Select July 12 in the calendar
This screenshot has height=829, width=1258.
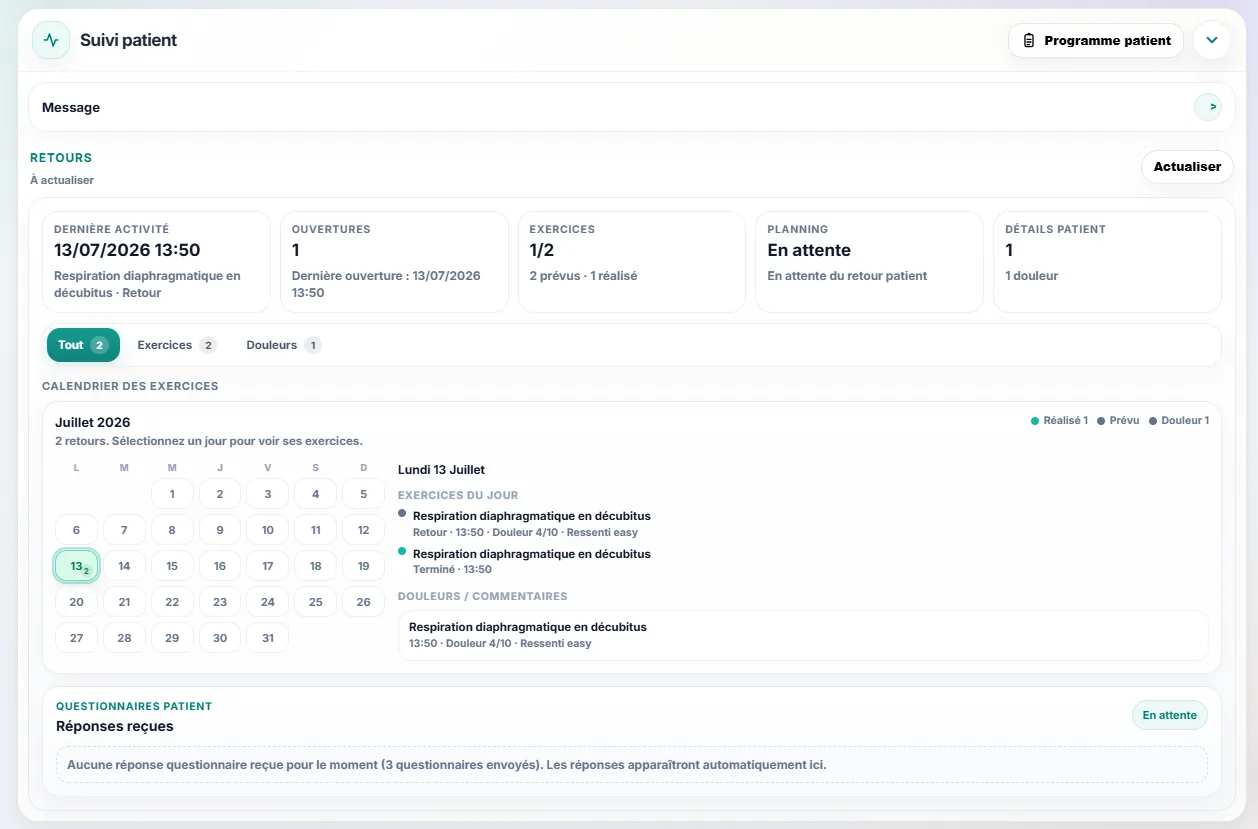[364, 530]
